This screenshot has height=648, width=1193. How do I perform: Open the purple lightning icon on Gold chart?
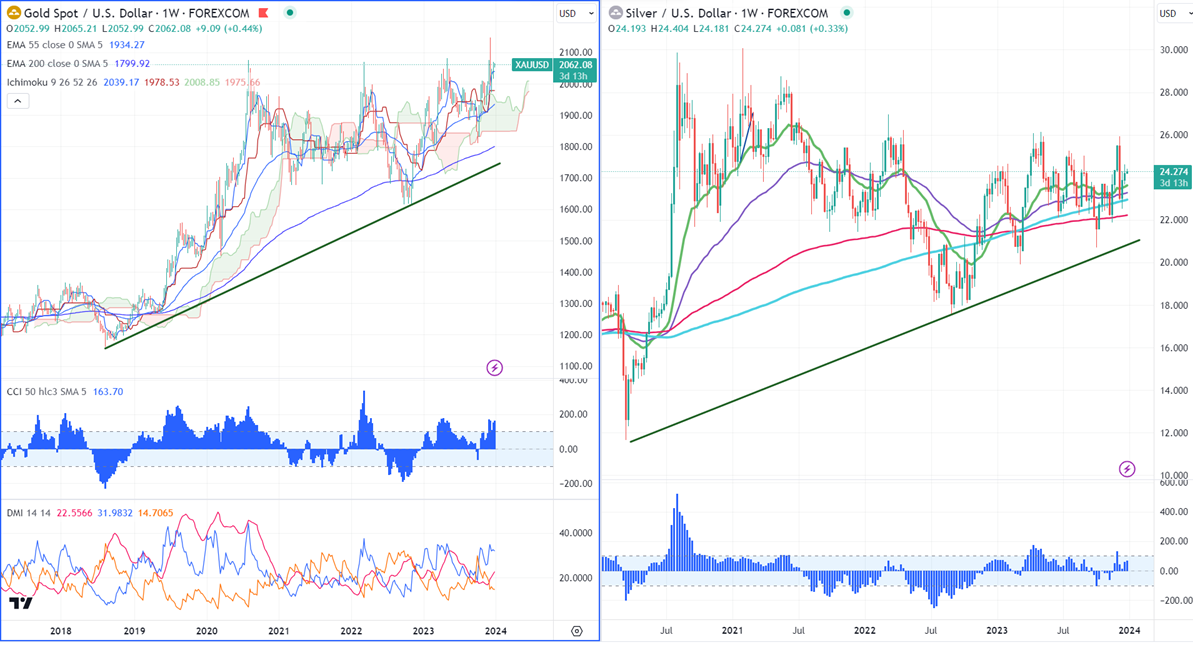[495, 368]
